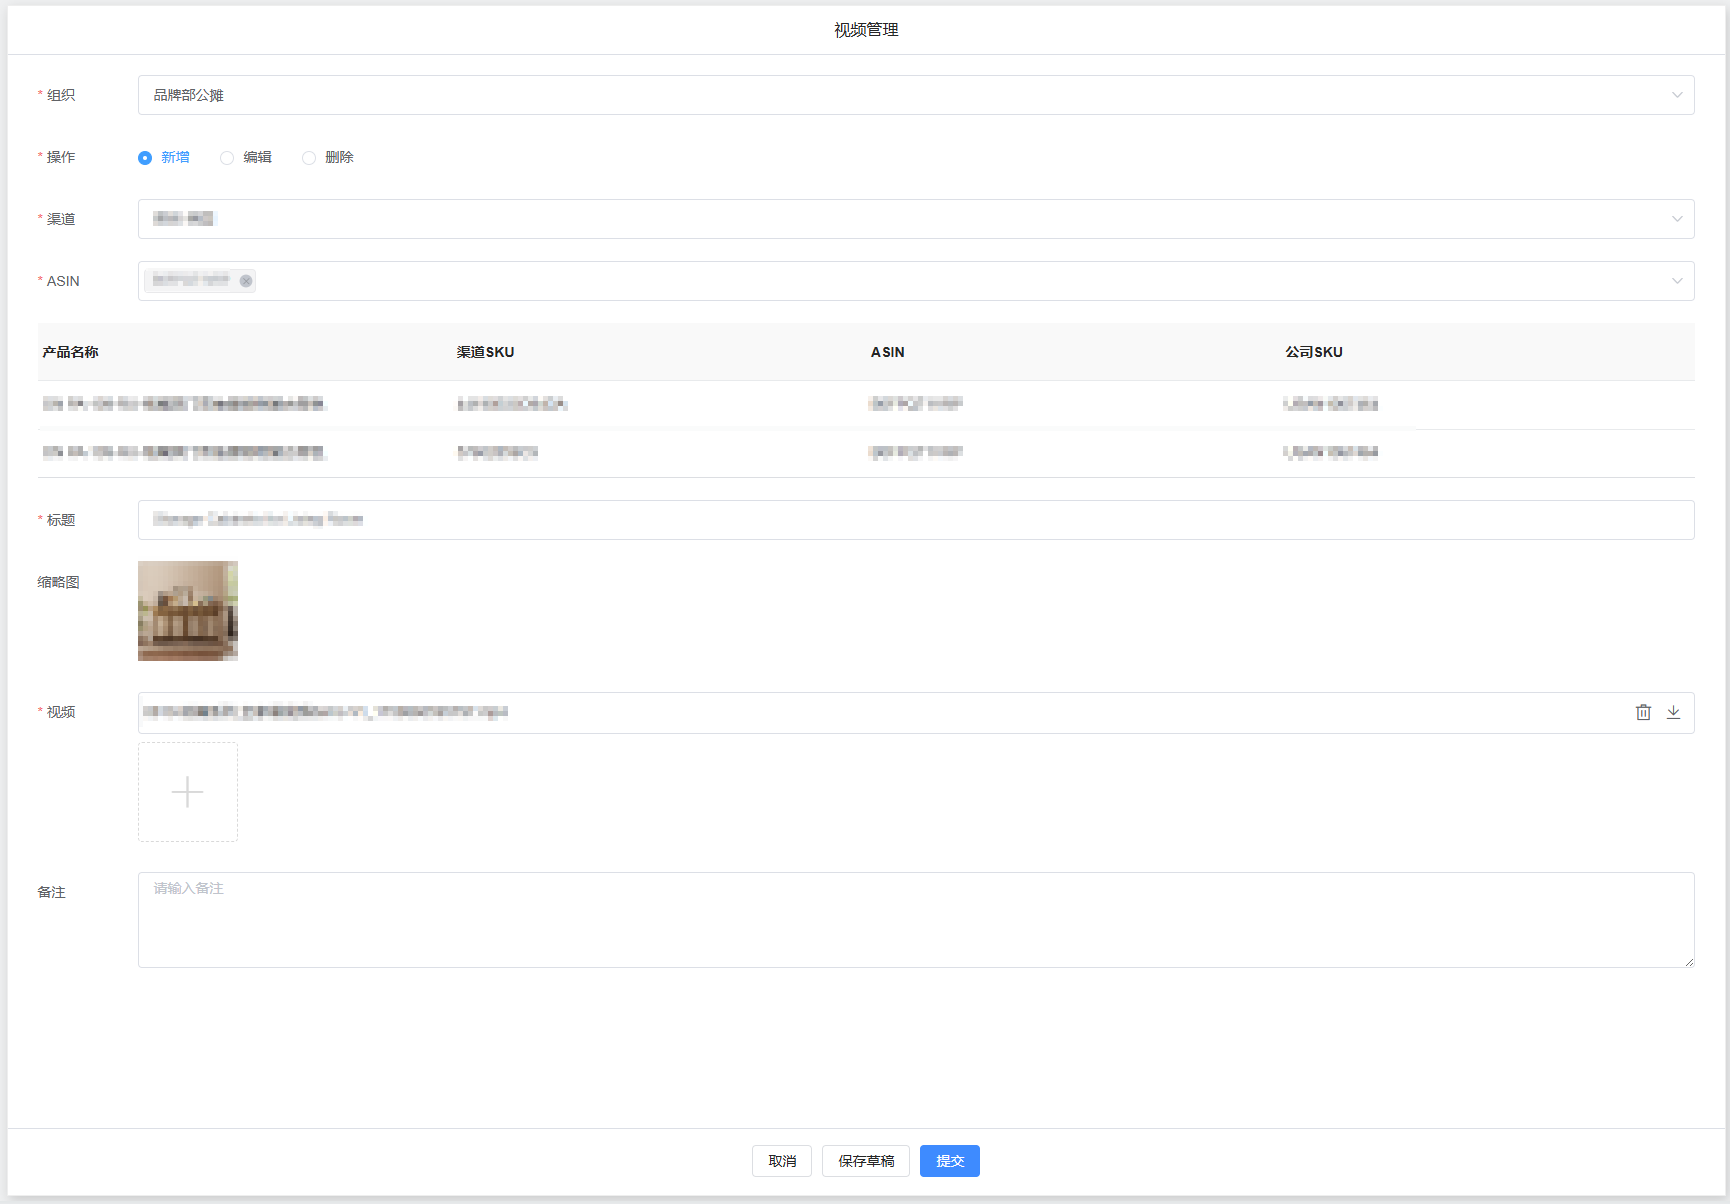Click the 渠道SKU column header
Screen dimensions: 1730x1204
pyautogui.click(x=486, y=352)
